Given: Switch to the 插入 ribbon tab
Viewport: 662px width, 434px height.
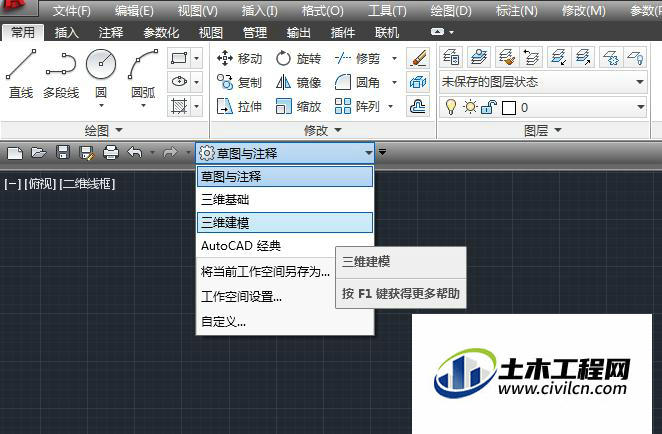Looking at the screenshot, I should 66,33.
